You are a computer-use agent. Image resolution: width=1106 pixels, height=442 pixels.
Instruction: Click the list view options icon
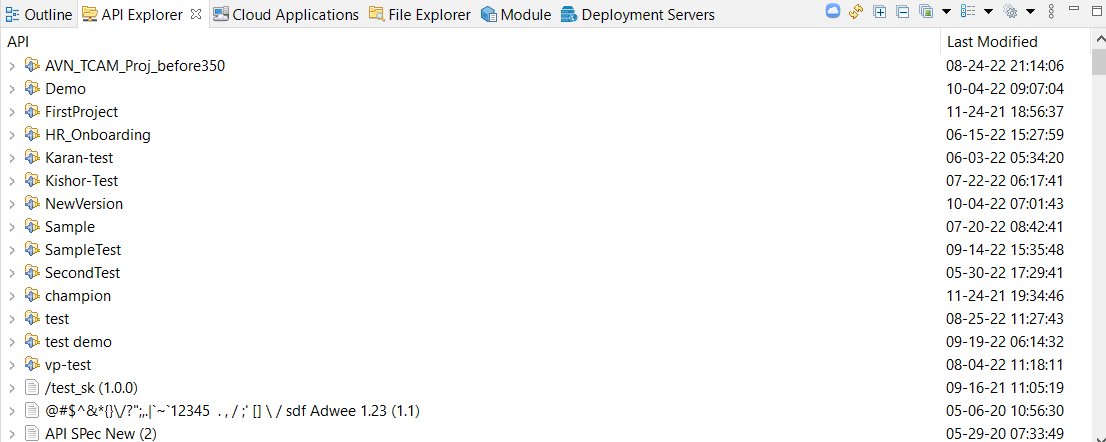tap(968, 12)
